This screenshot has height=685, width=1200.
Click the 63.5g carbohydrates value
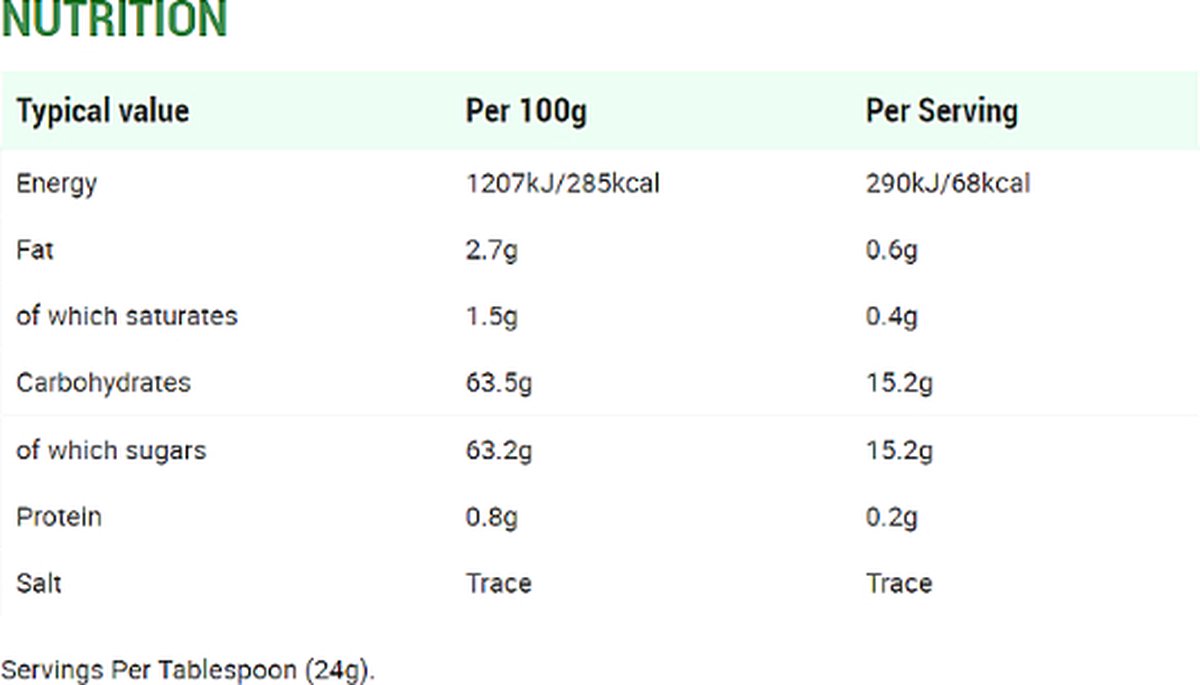499,382
